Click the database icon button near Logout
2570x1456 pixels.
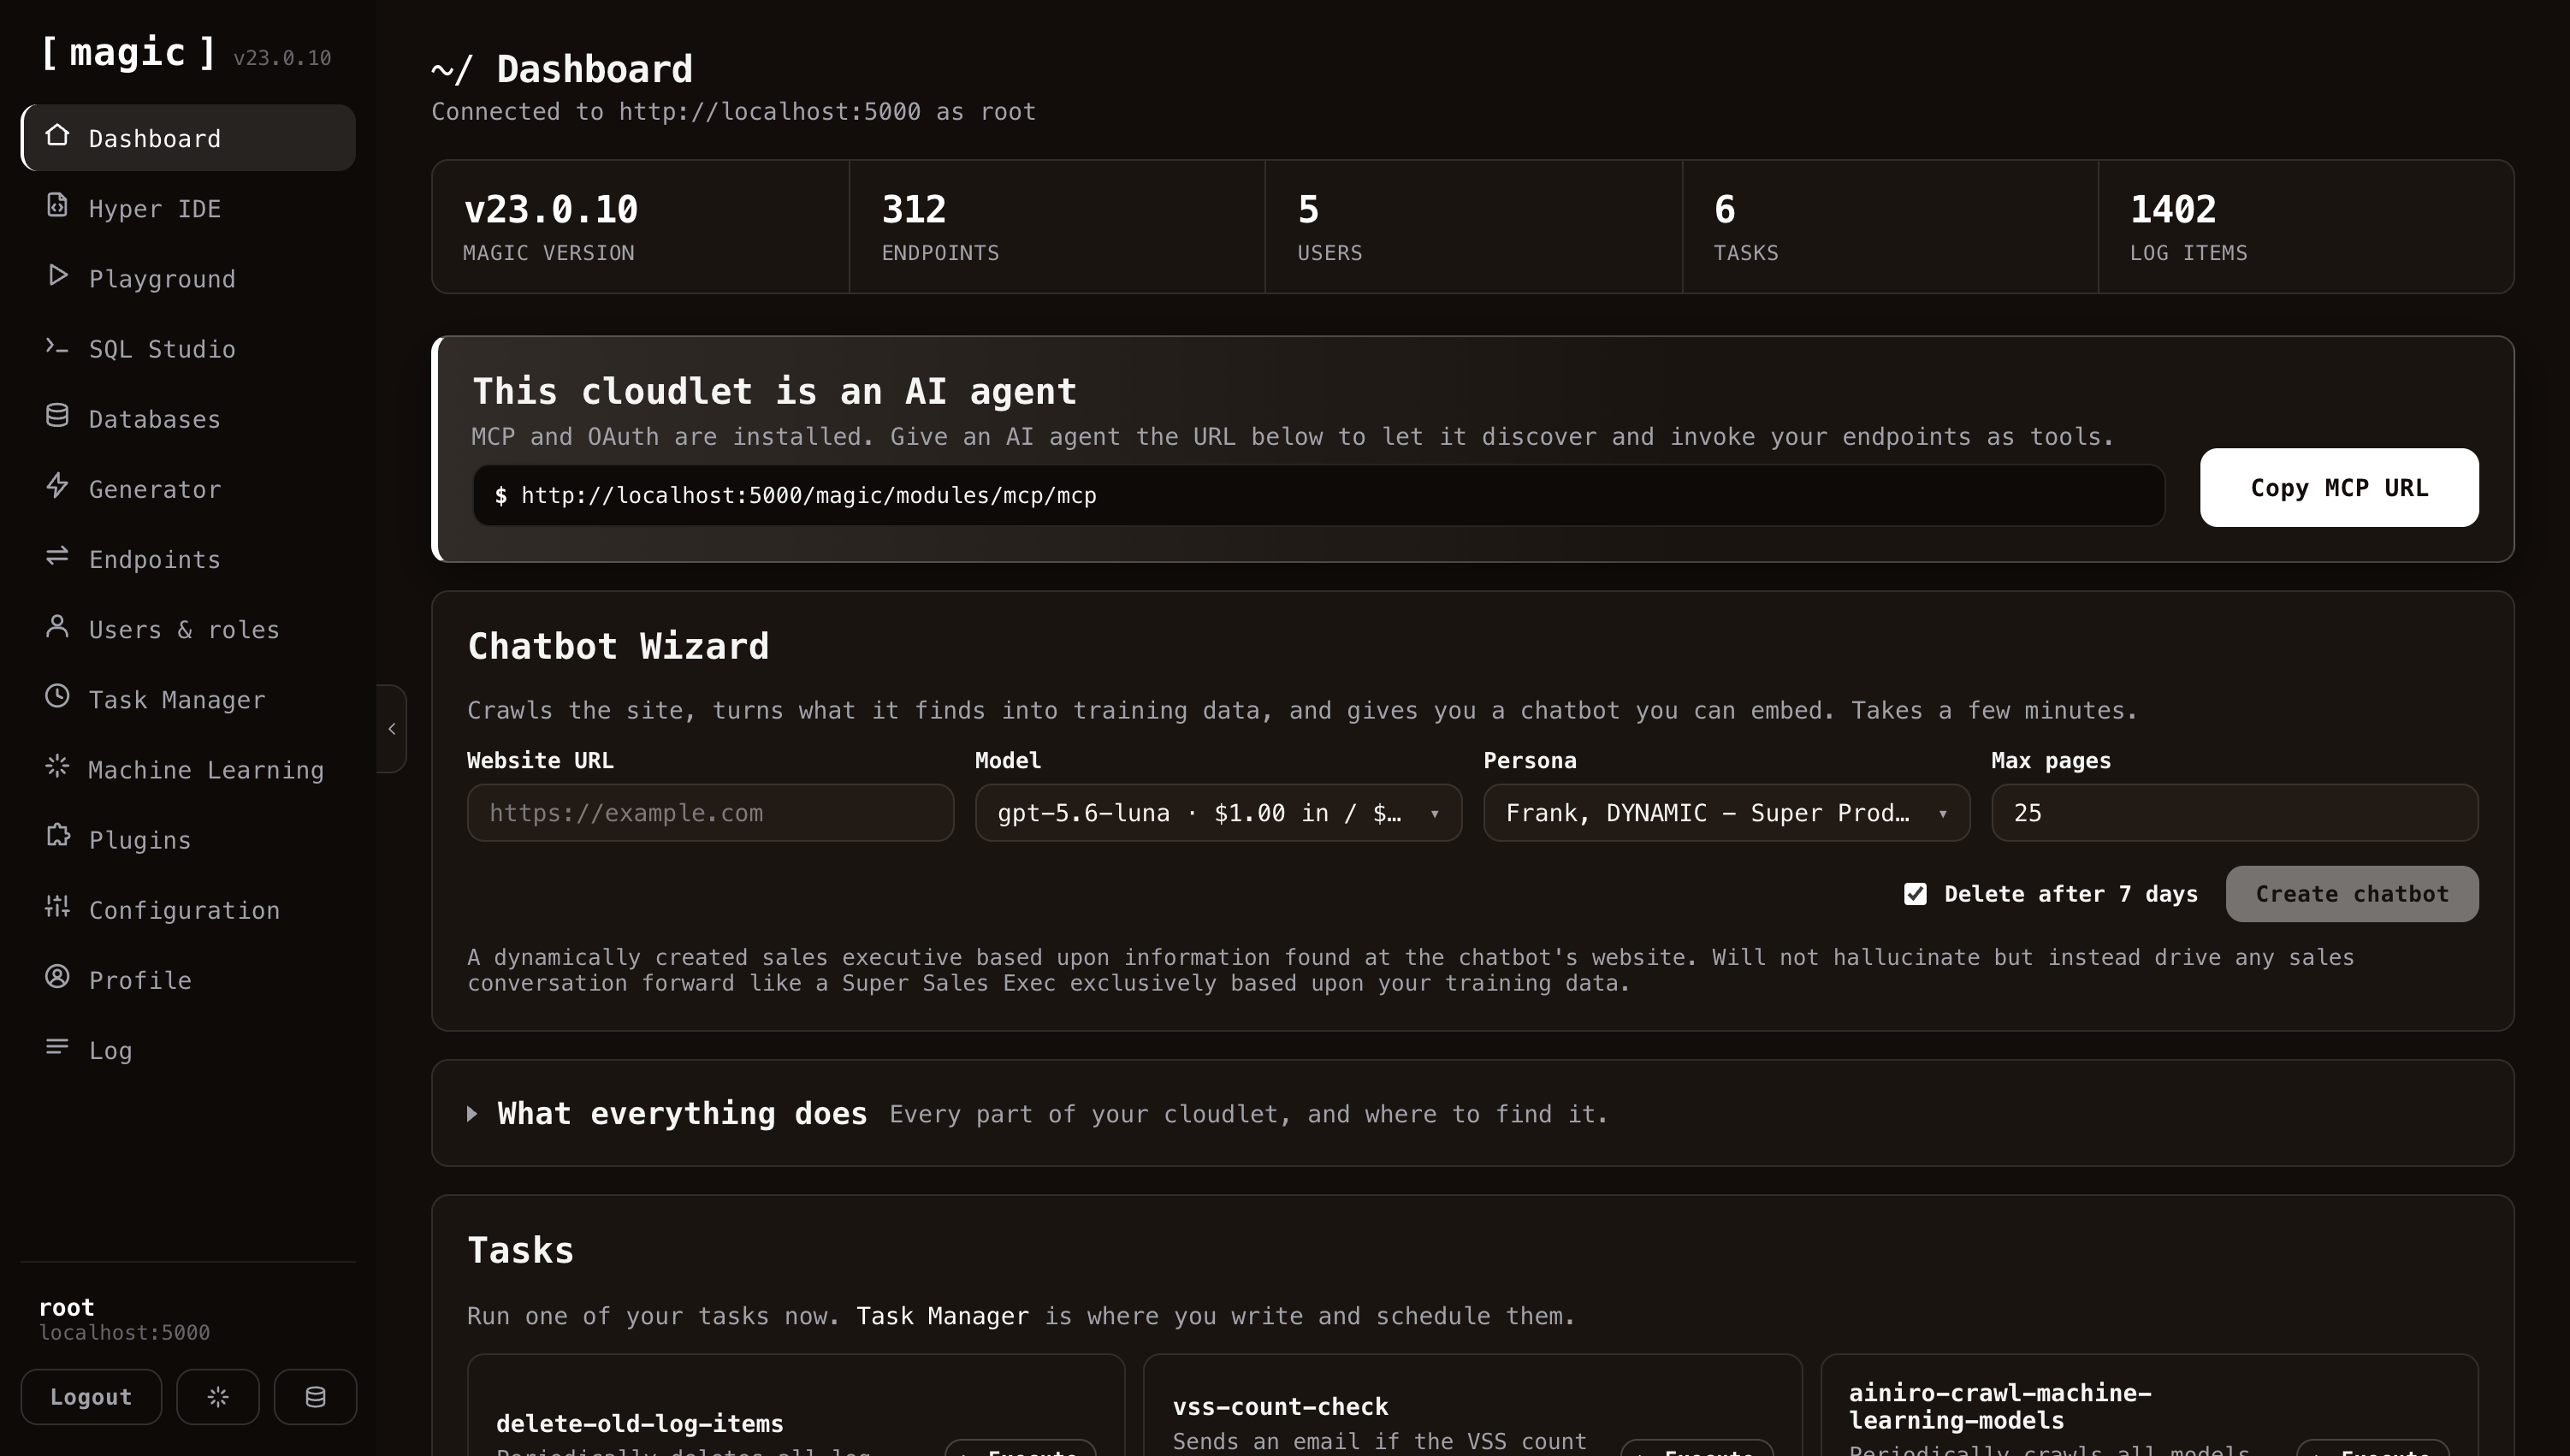coord(315,1396)
